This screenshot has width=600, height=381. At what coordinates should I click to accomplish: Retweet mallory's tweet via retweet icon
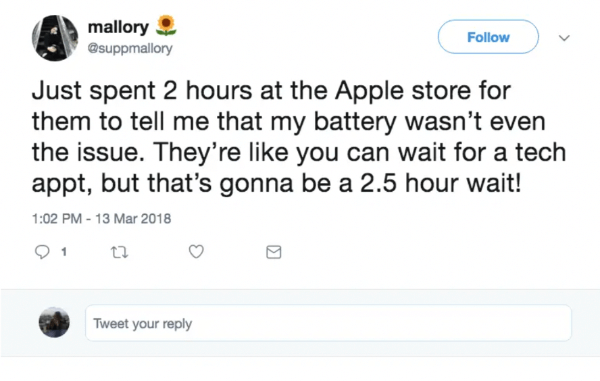point(119,252)
